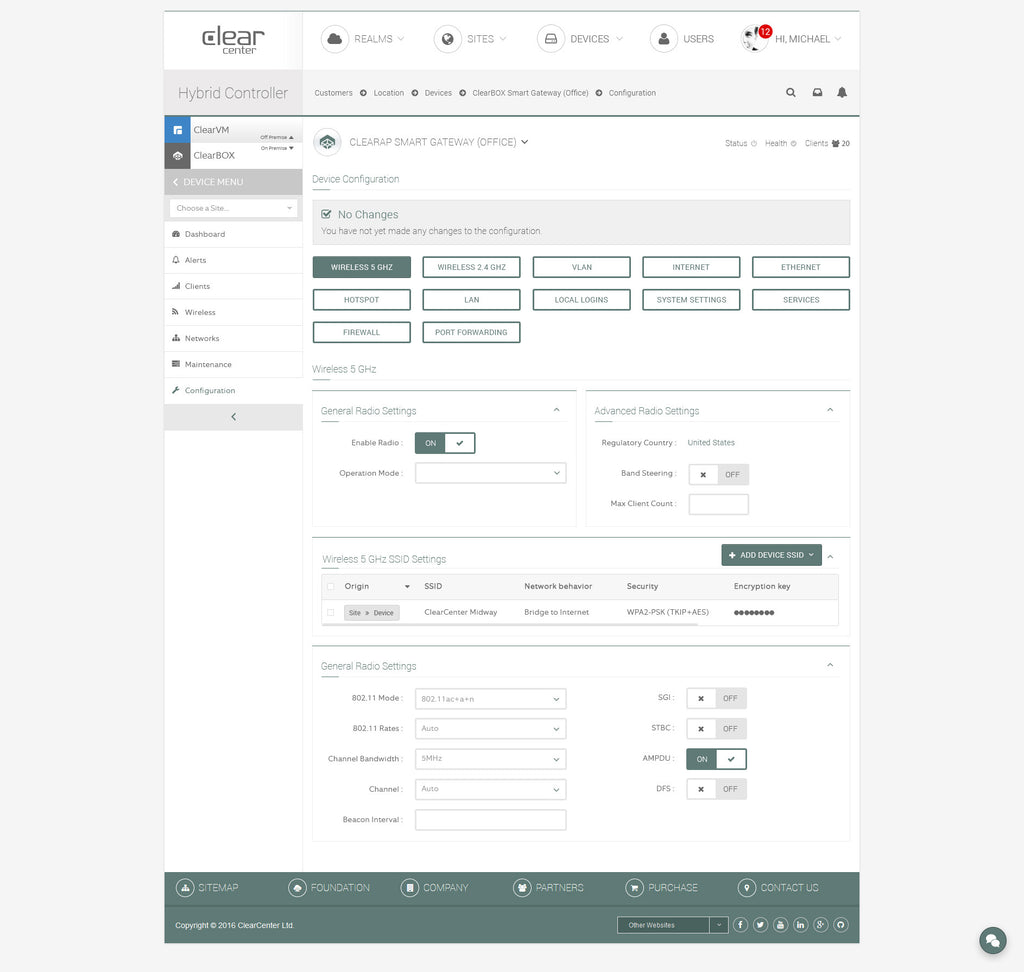Open the notifications bell icon

pos(842,93)
